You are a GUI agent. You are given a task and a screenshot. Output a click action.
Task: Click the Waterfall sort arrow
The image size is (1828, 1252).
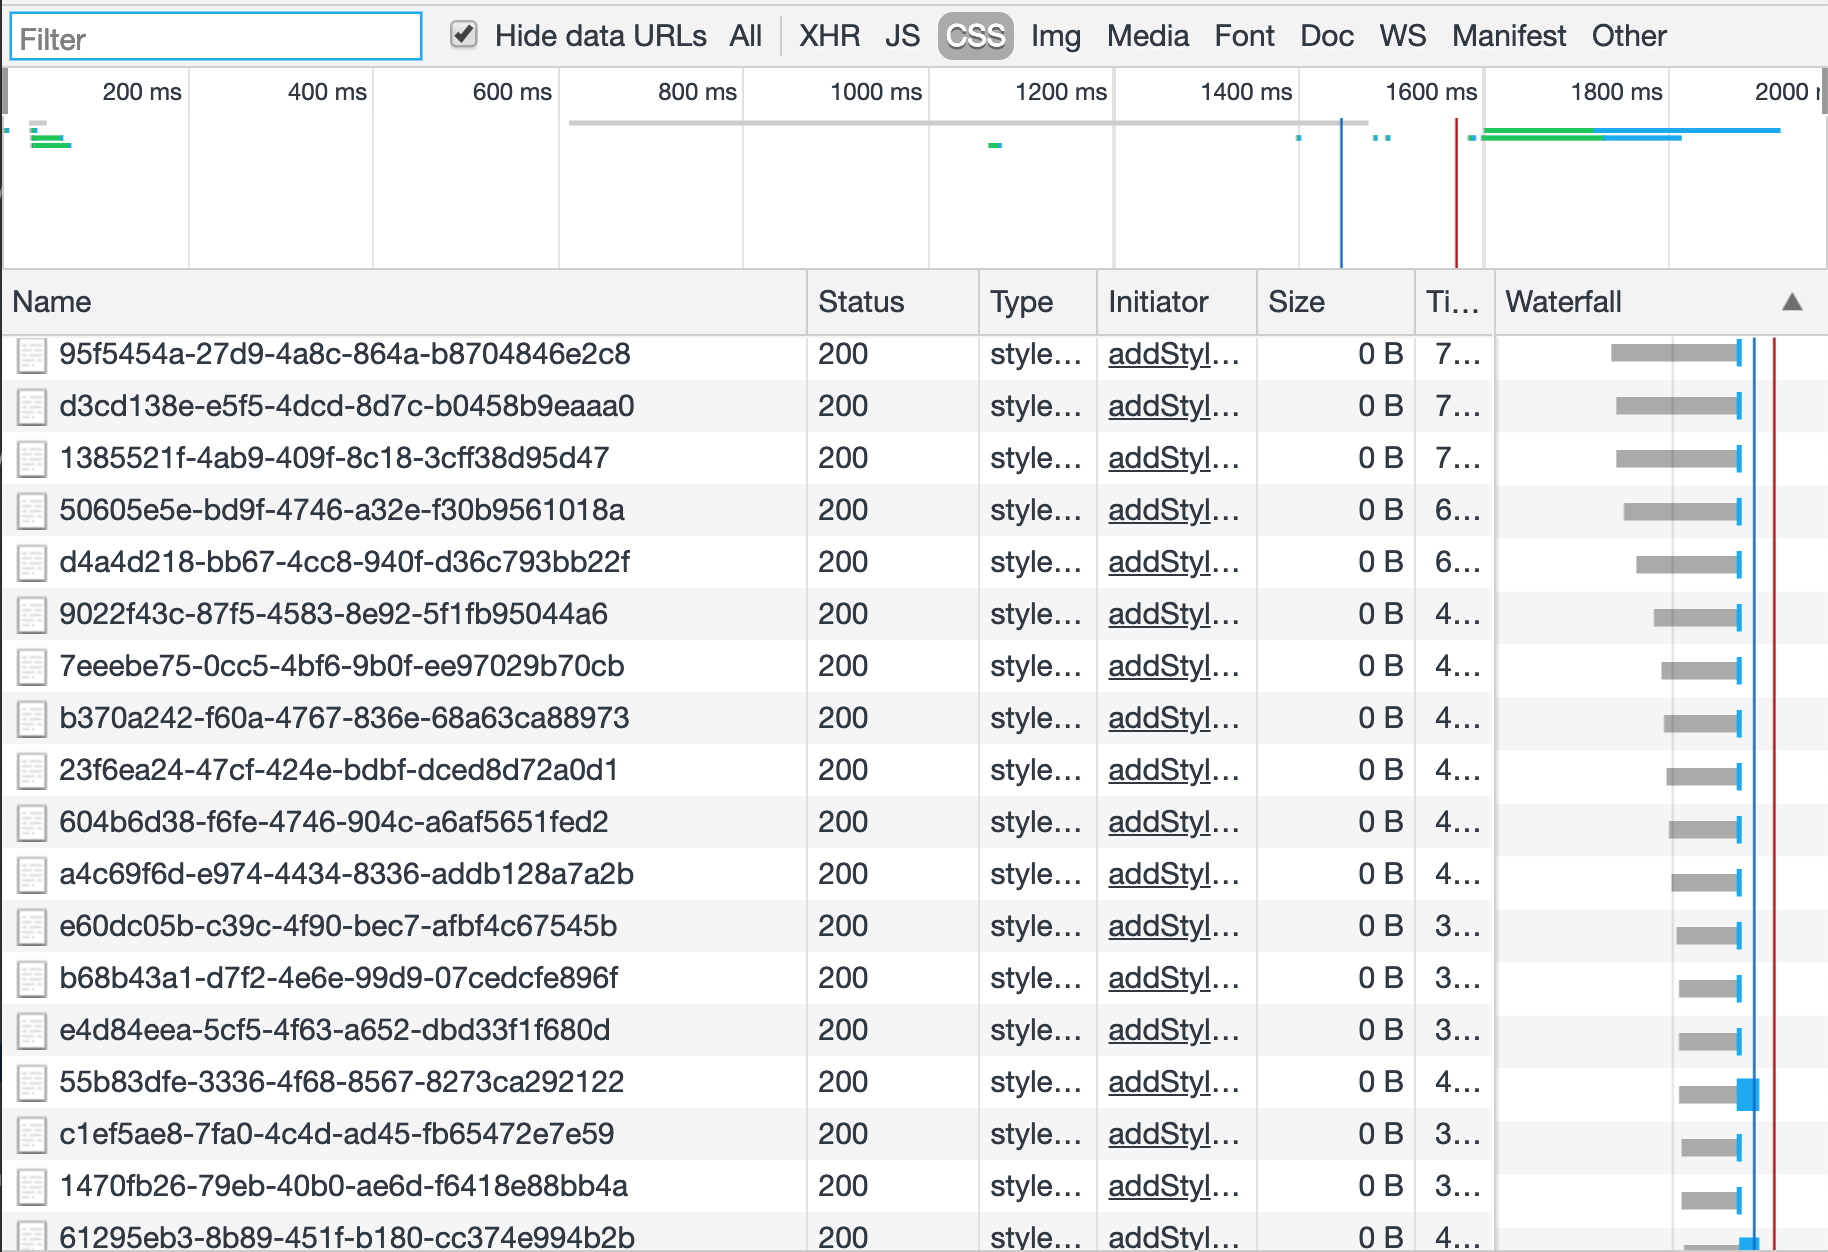(1792, 302)
